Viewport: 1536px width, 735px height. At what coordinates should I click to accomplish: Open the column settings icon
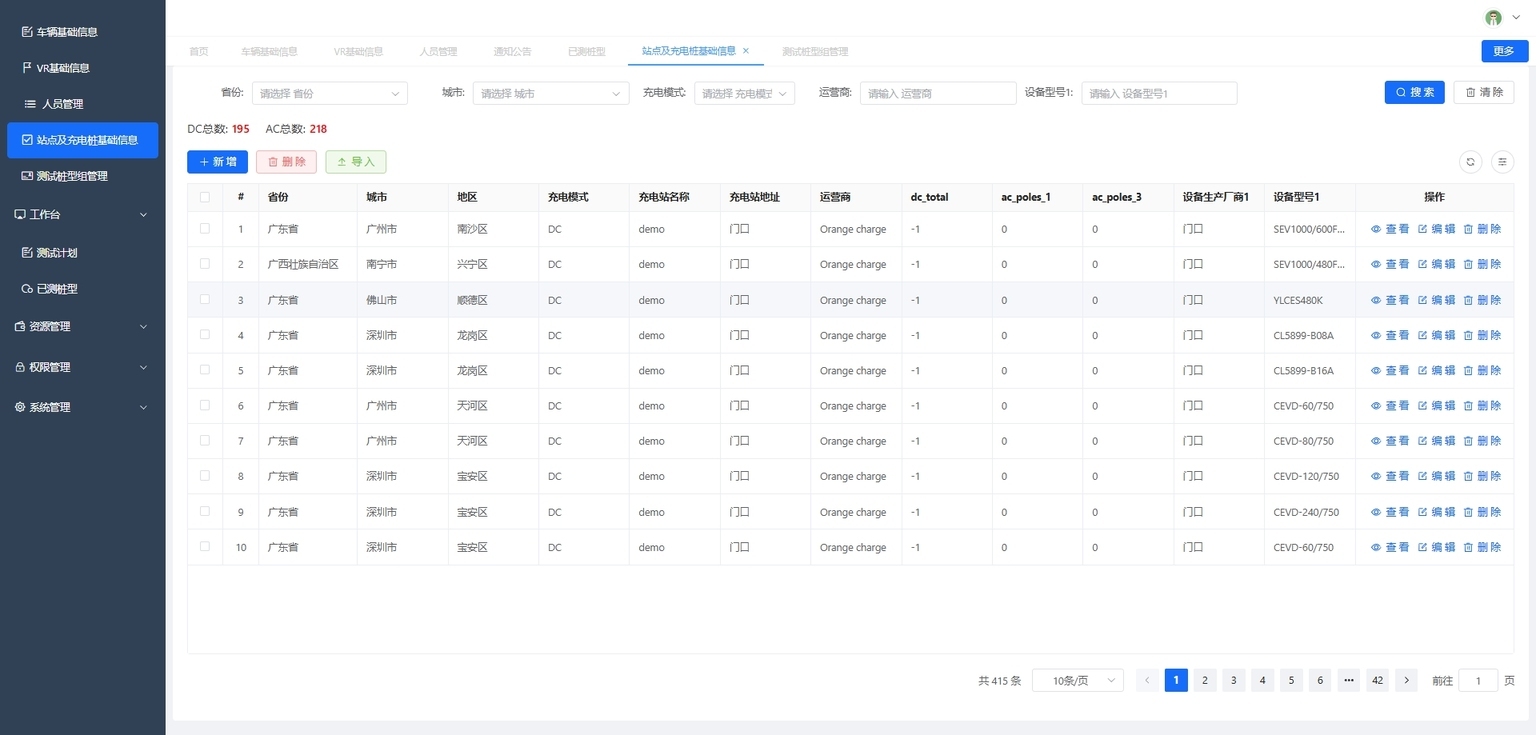(x=1502, y=162)
